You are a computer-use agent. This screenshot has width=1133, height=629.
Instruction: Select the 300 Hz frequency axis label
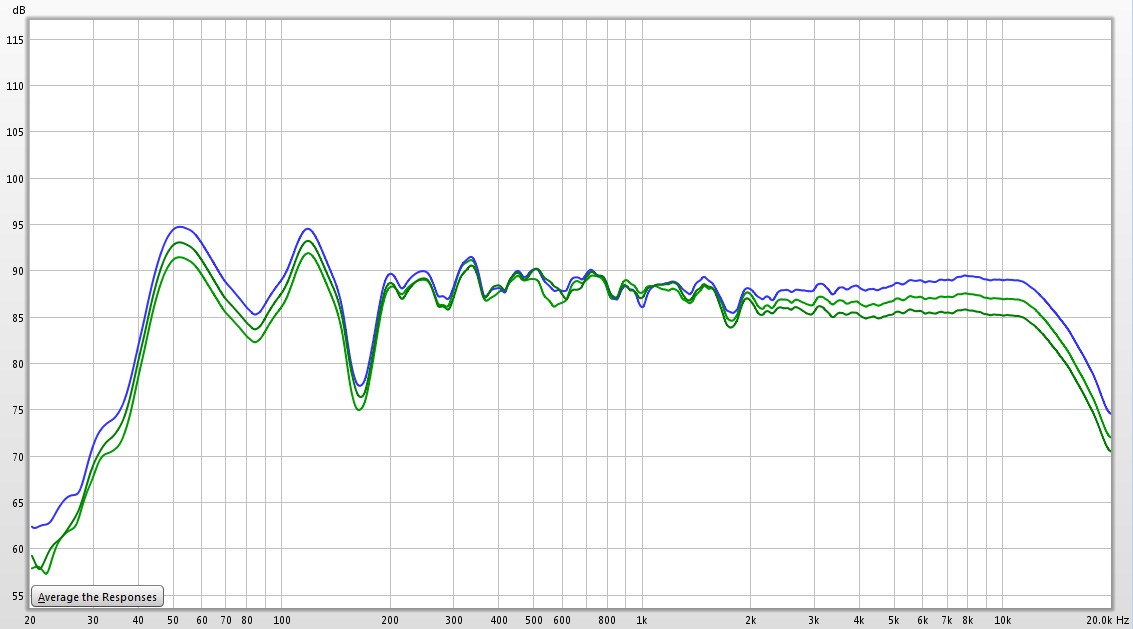(x=454, y=620)
